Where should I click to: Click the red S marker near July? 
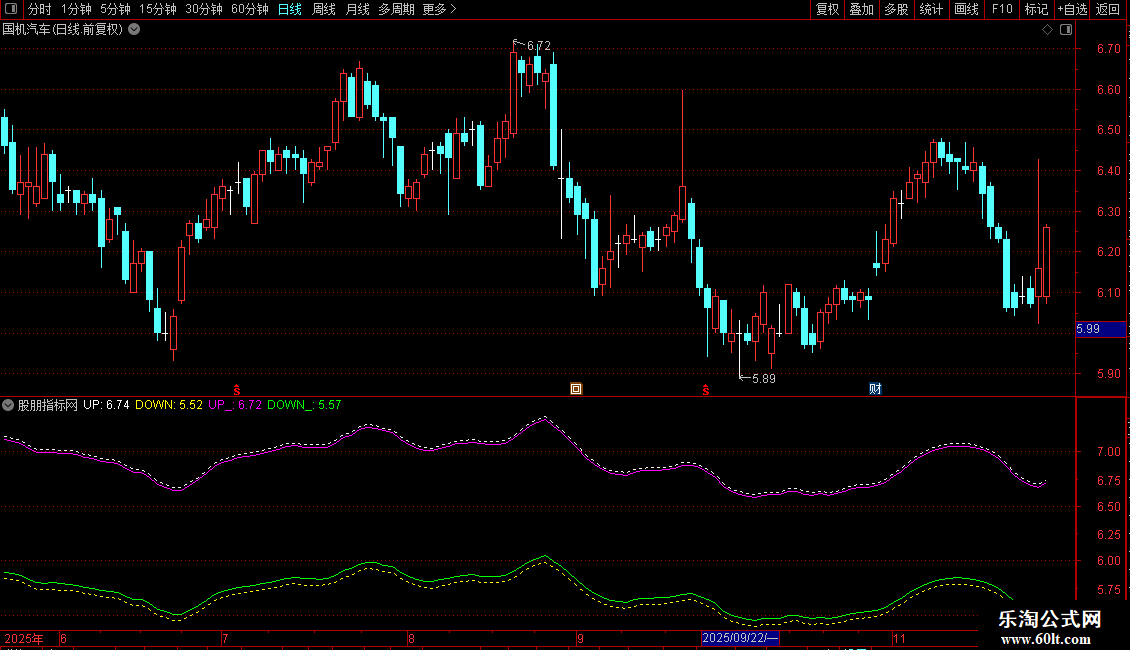click(x=236, y=390)
